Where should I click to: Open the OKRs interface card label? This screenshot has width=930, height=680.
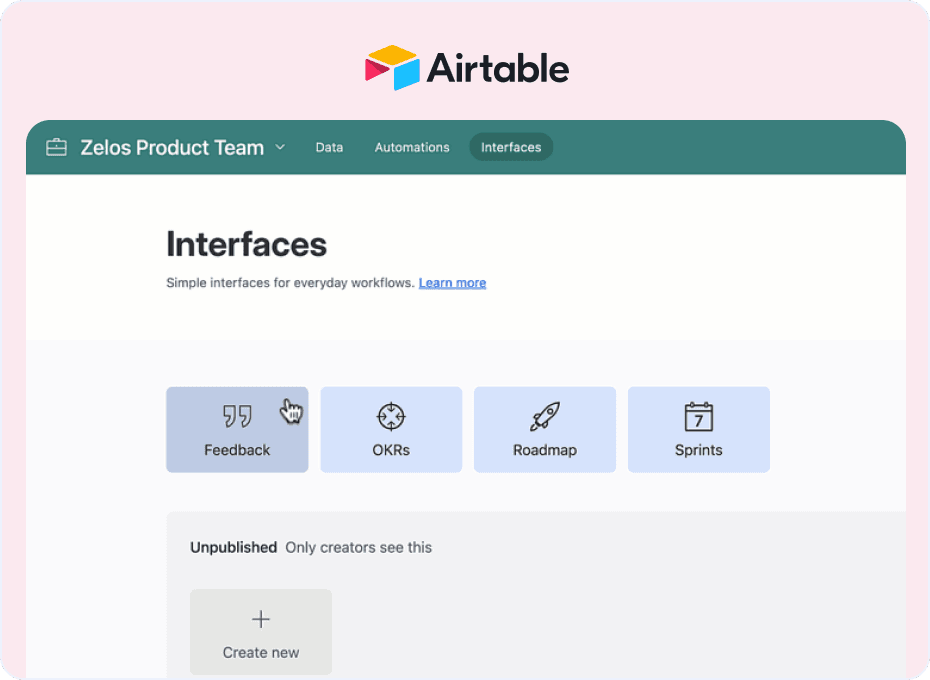tap(391, 450)
